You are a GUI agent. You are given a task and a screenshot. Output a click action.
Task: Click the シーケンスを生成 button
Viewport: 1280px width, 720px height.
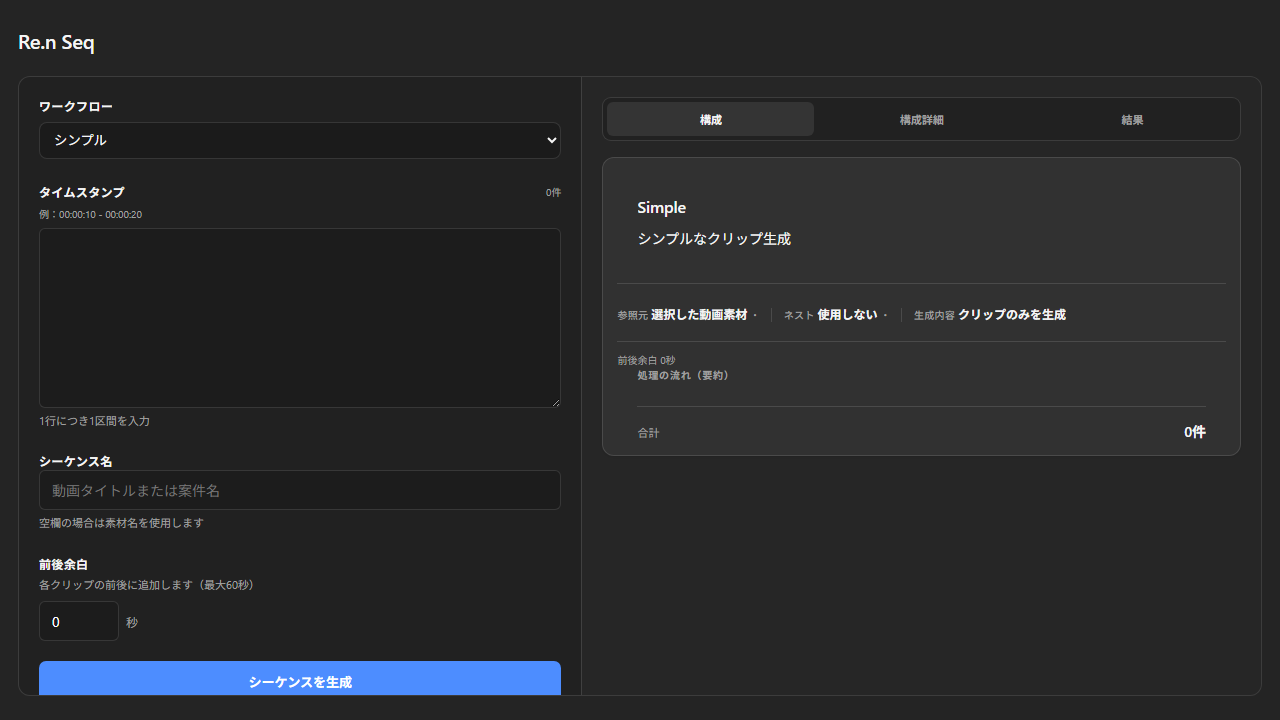pyautogui.click(x=300, y=680)
